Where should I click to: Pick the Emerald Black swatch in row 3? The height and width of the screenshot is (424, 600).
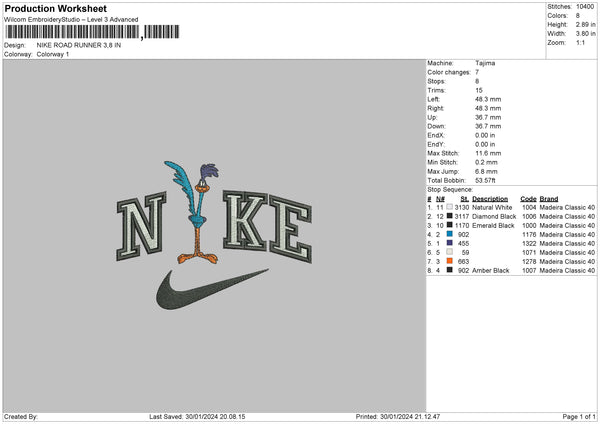(450, 225)
